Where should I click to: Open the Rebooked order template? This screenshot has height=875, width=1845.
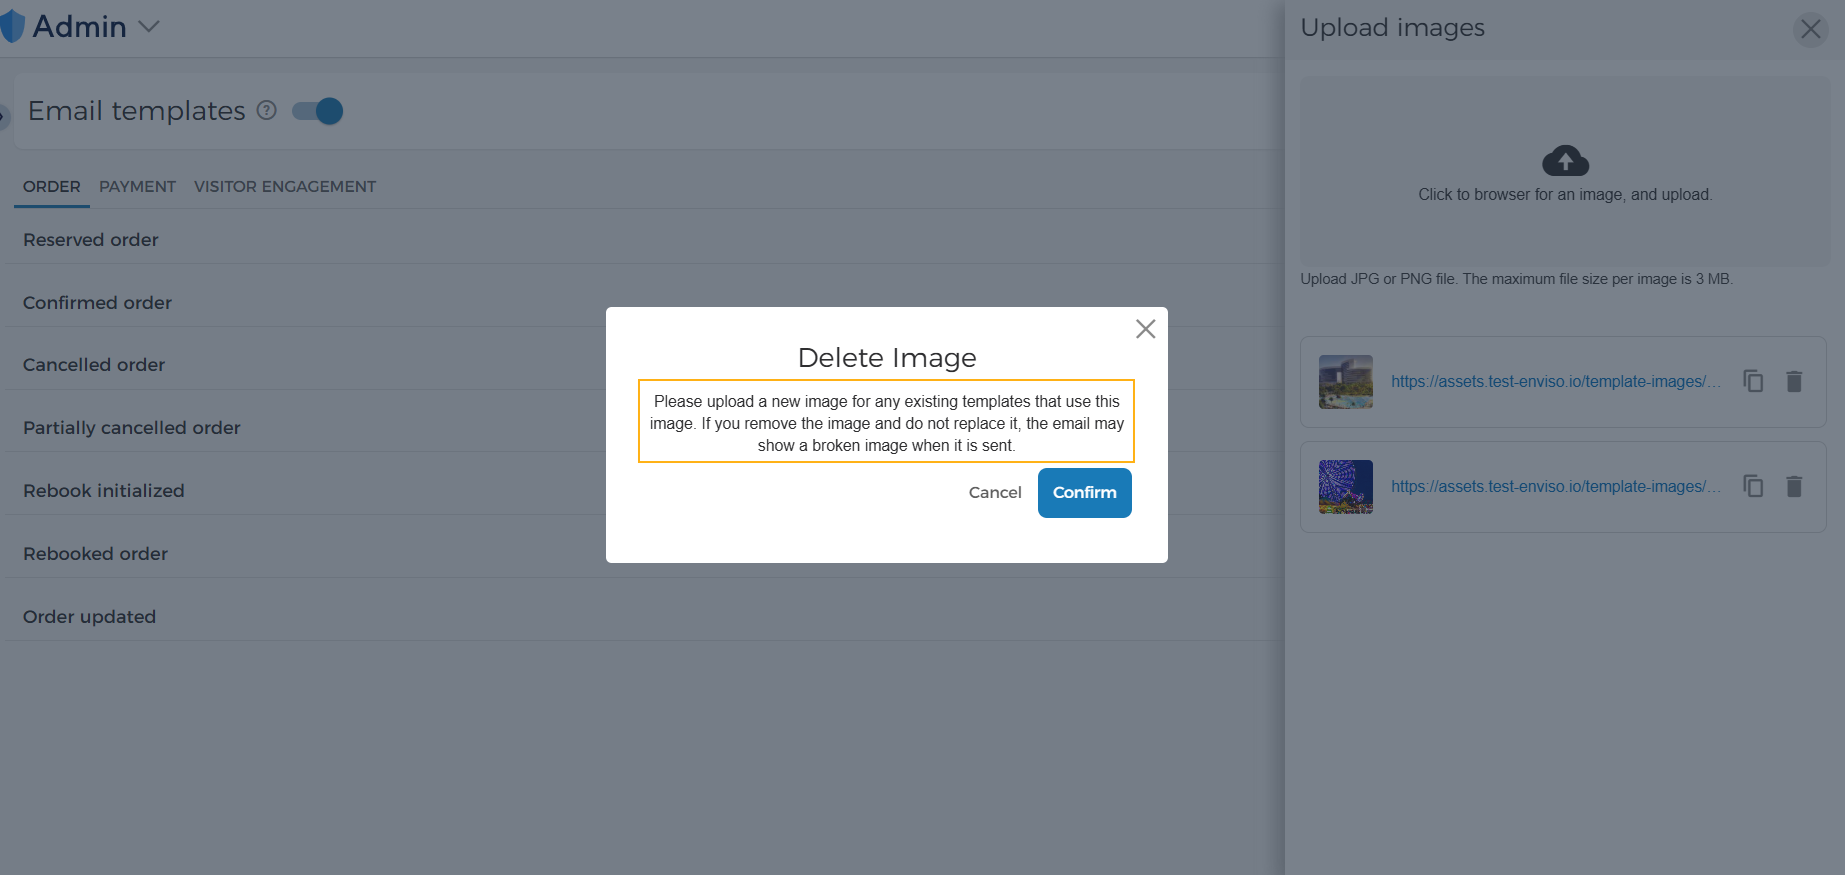(x=644, y=554)
